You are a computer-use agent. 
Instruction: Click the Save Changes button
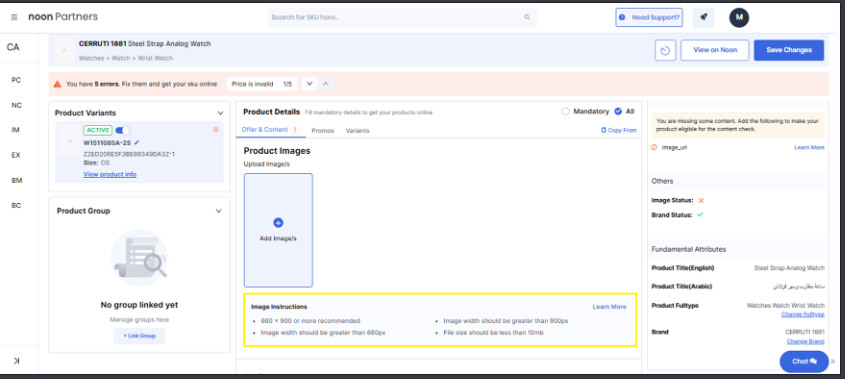(789, 50)
